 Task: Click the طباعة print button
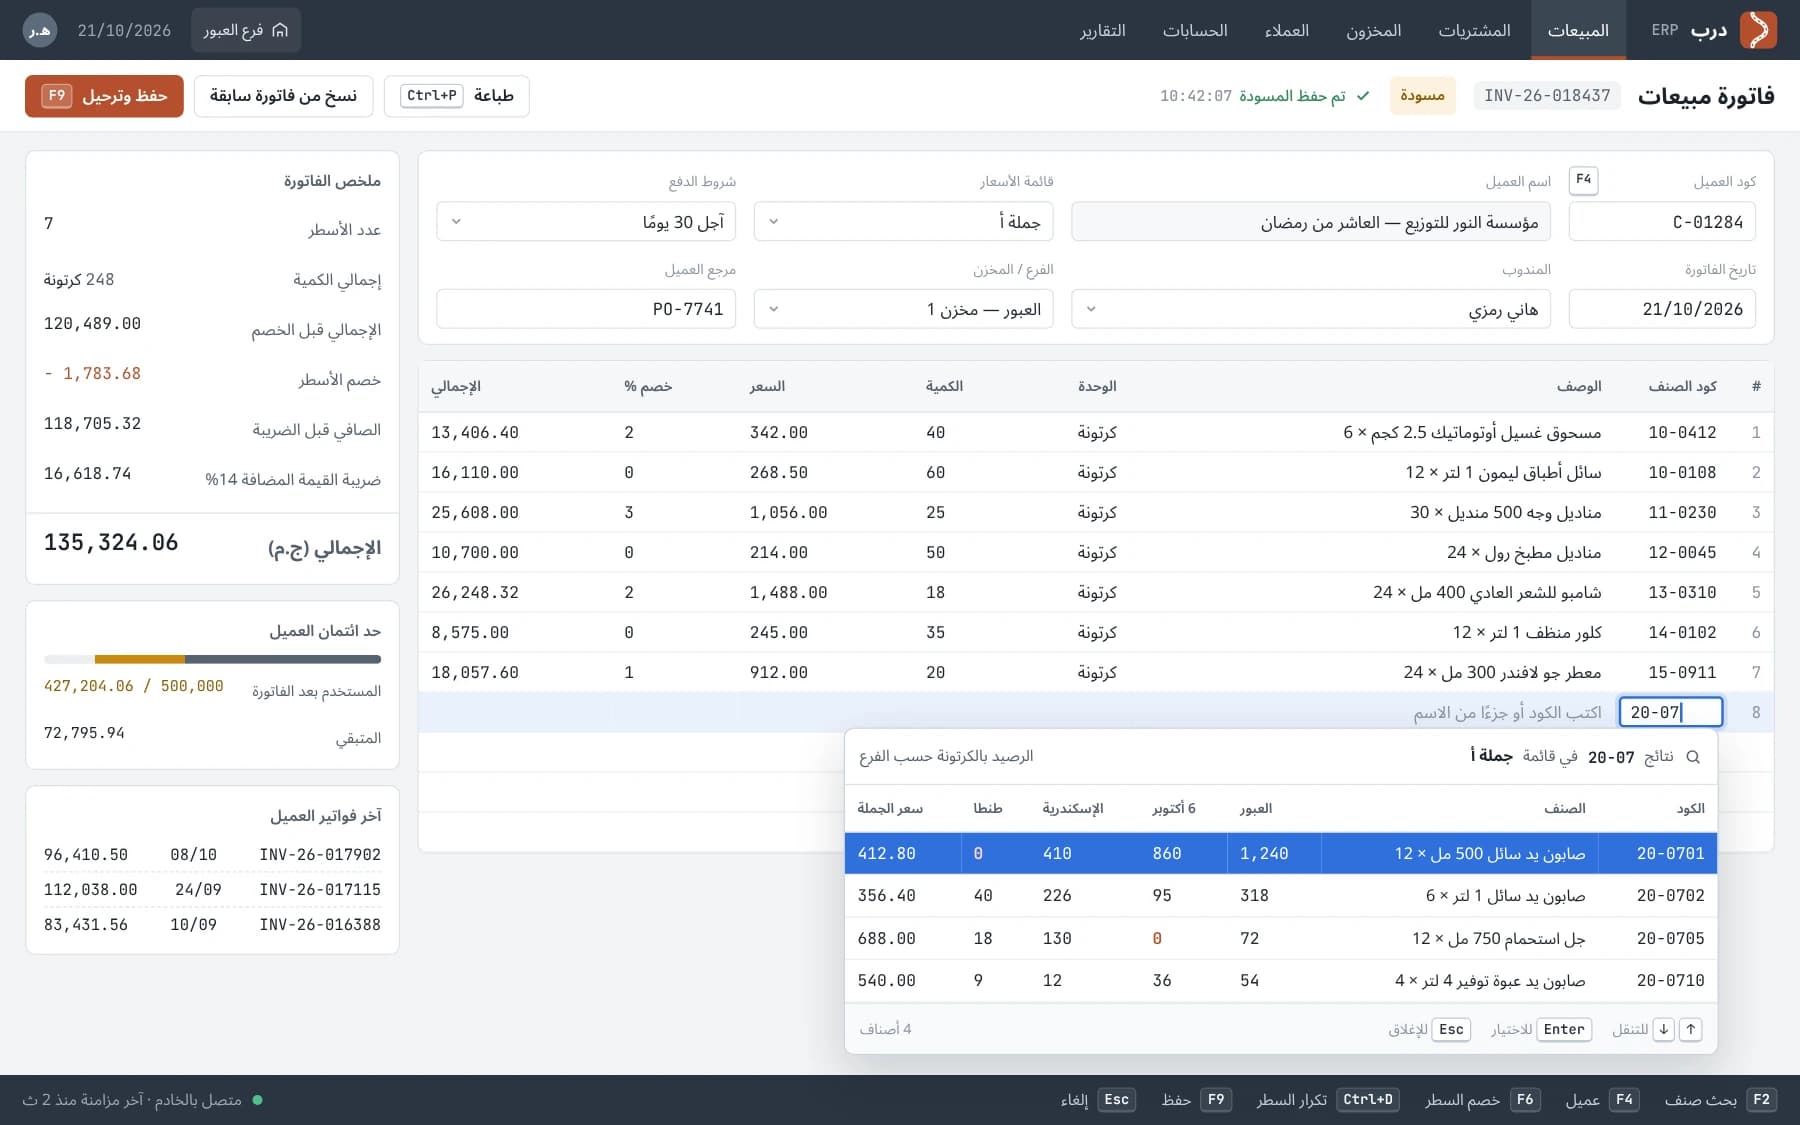pos(457,96)
